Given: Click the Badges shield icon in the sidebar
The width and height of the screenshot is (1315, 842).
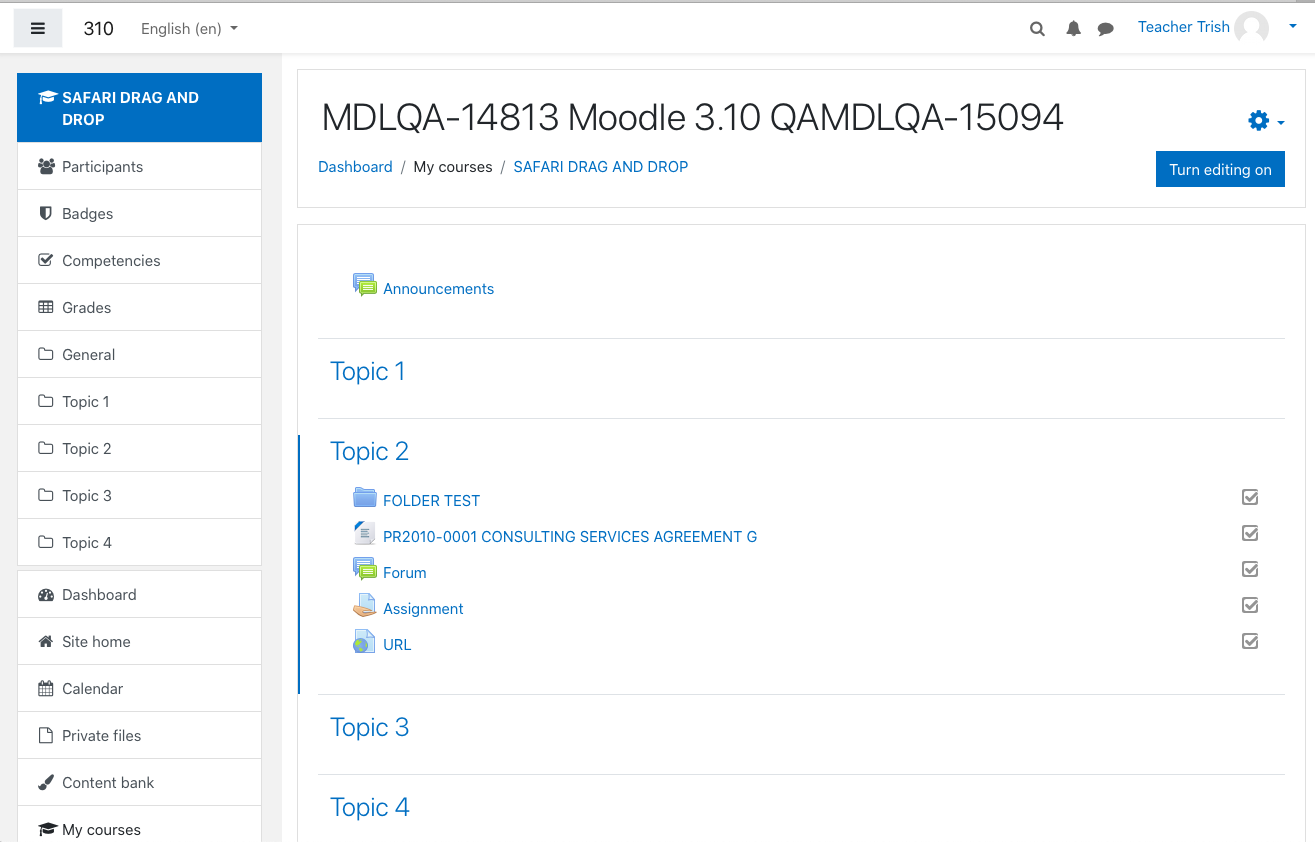Looking at the screenshot, I should click(46, 213).
